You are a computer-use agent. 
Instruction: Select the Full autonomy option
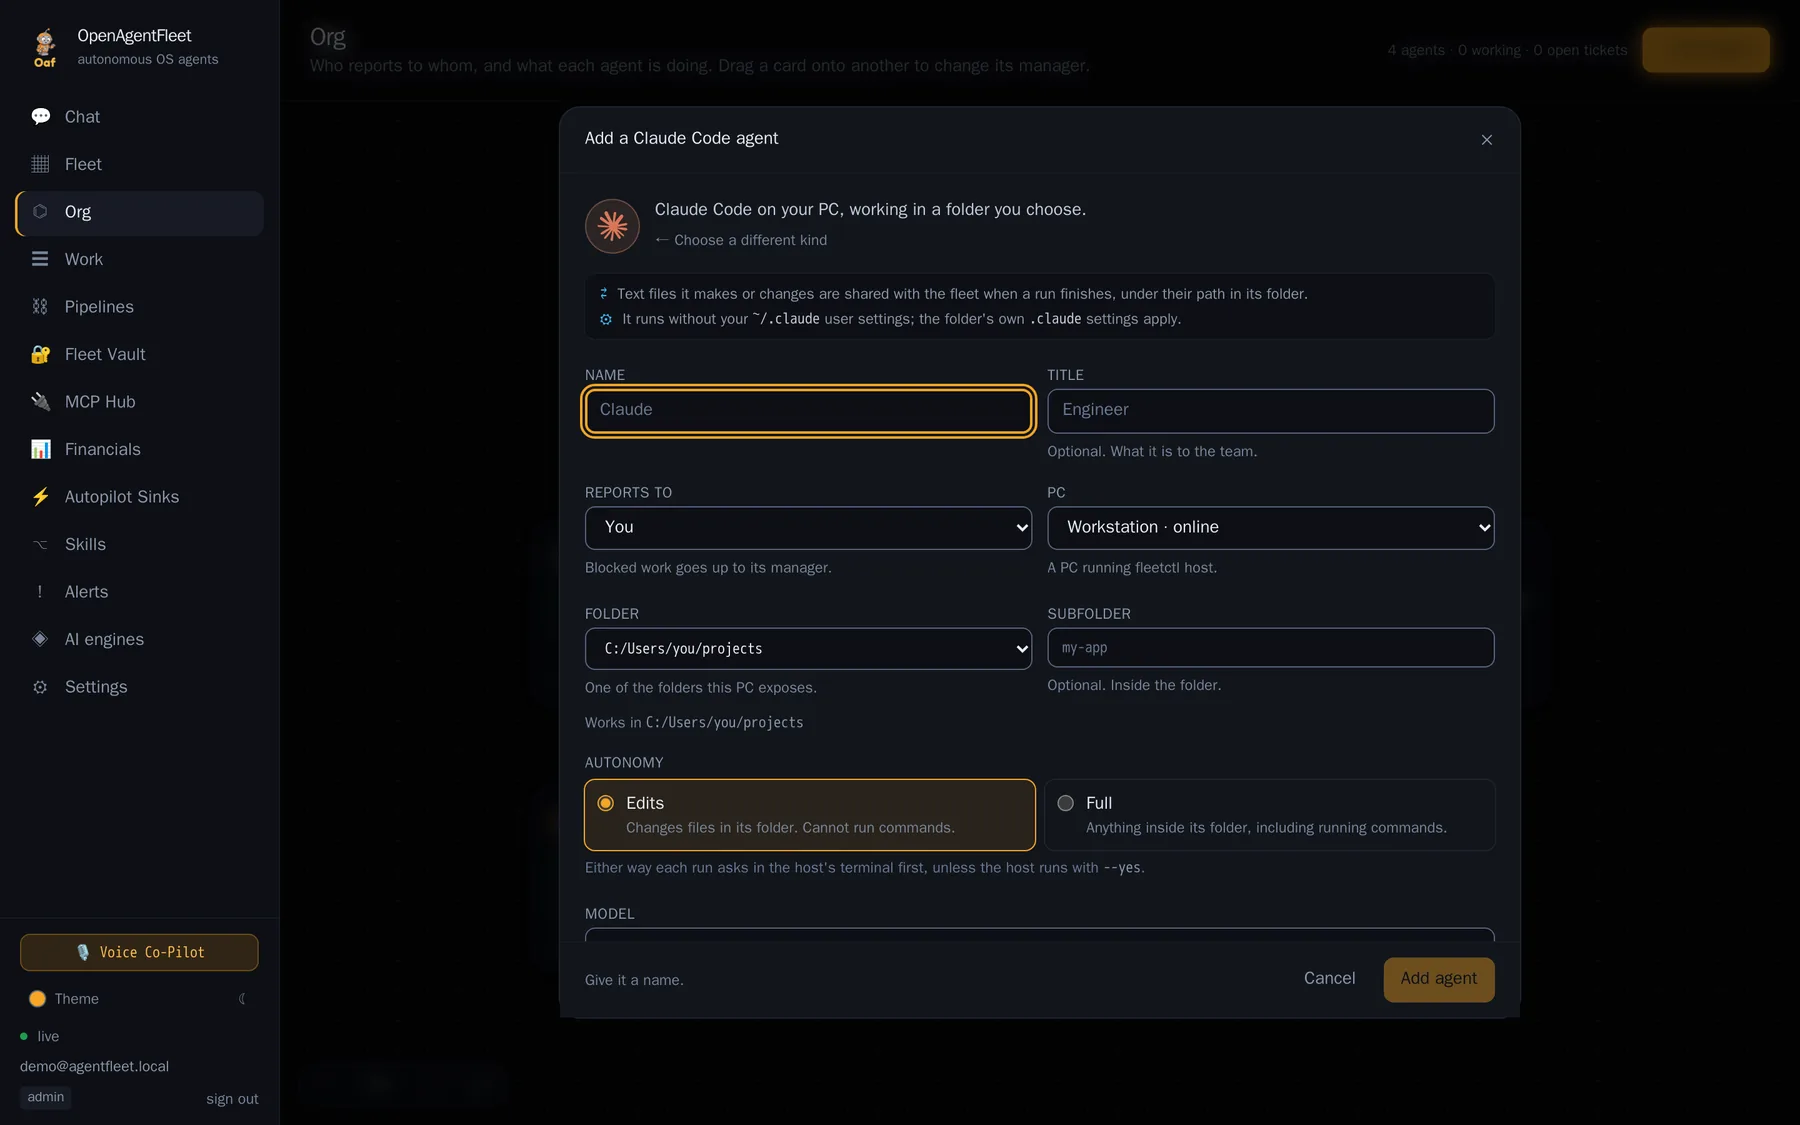point(1270,815)
